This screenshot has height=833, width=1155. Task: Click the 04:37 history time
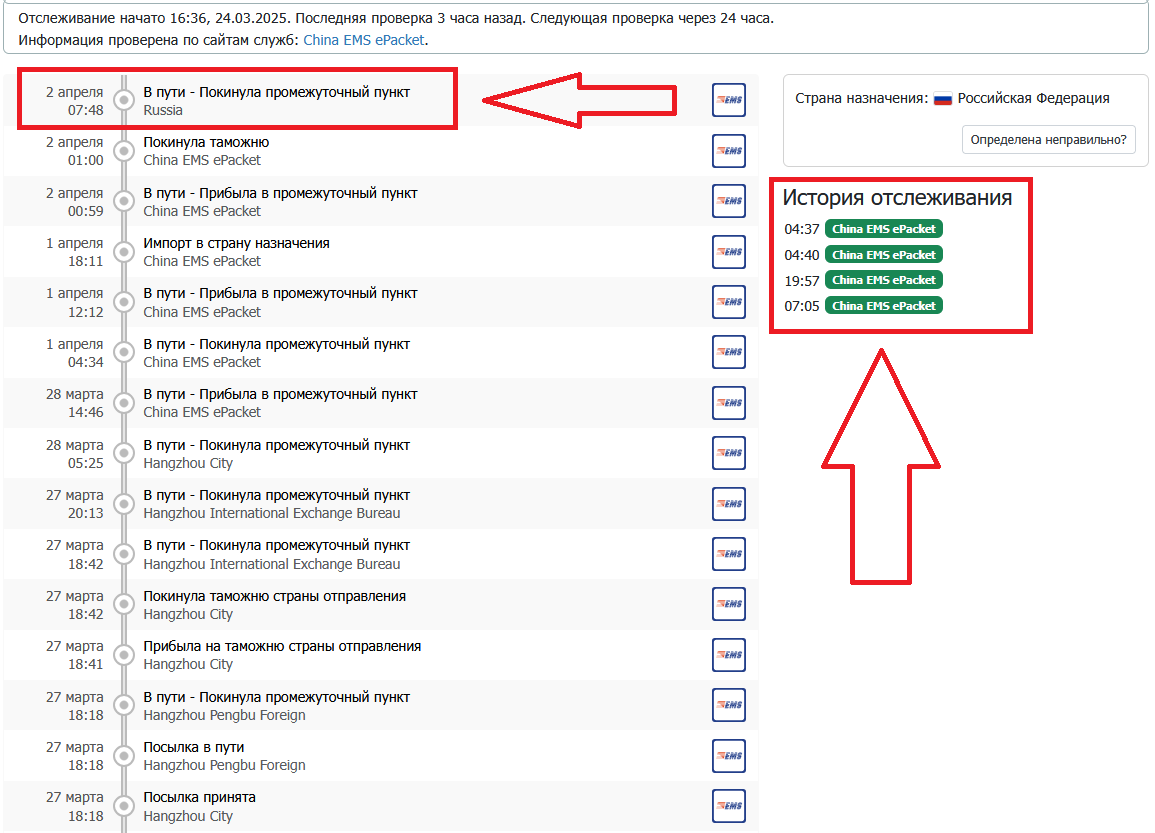801,229
